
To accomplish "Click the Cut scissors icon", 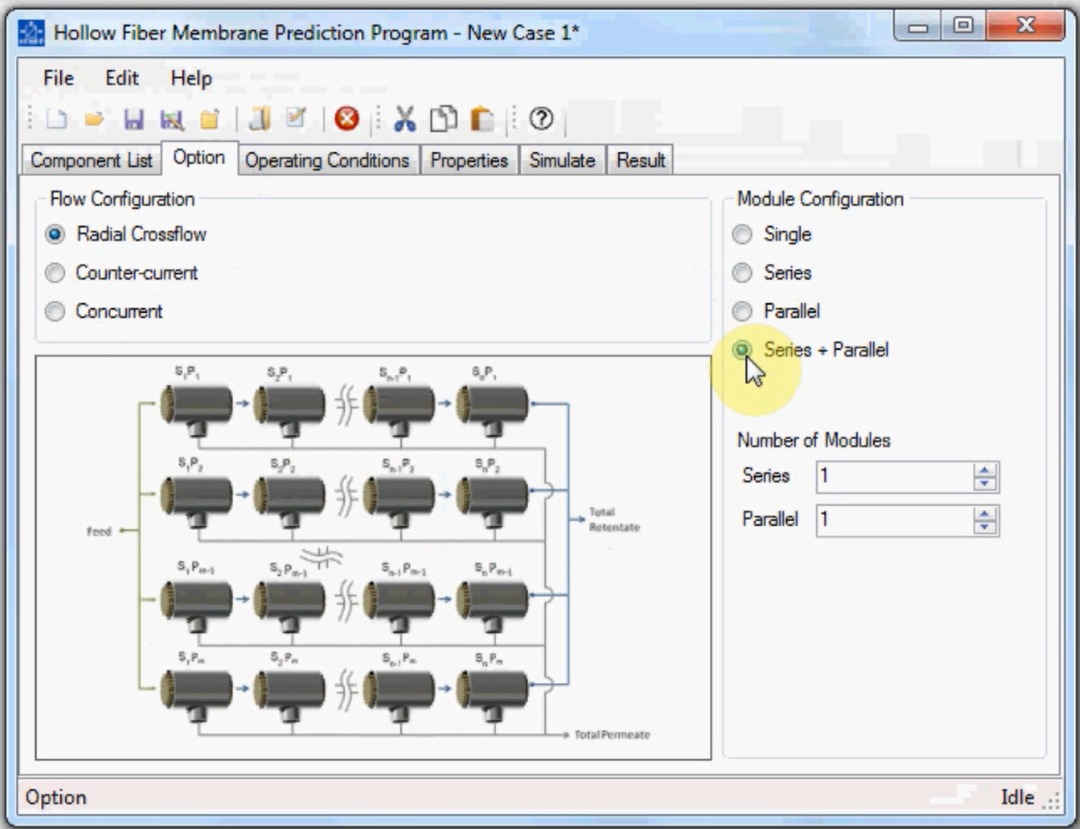I will [x=404, y=120].
